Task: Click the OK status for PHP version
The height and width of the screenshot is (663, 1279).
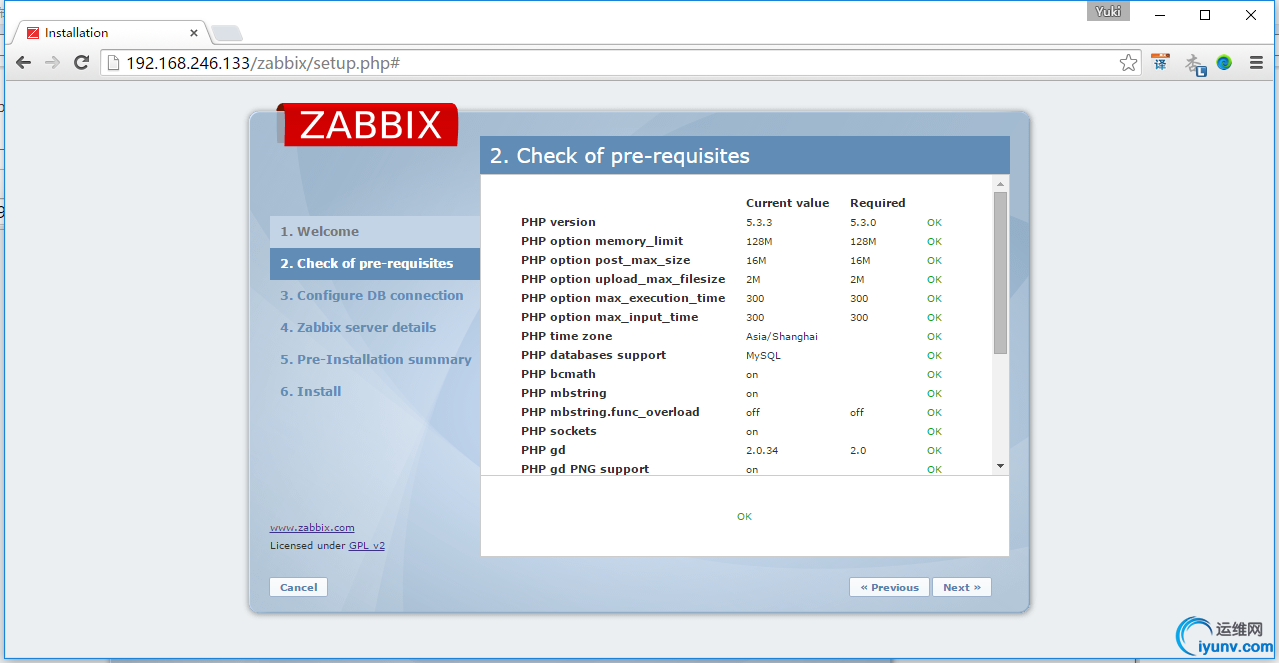Action: (x=934, y=223)
